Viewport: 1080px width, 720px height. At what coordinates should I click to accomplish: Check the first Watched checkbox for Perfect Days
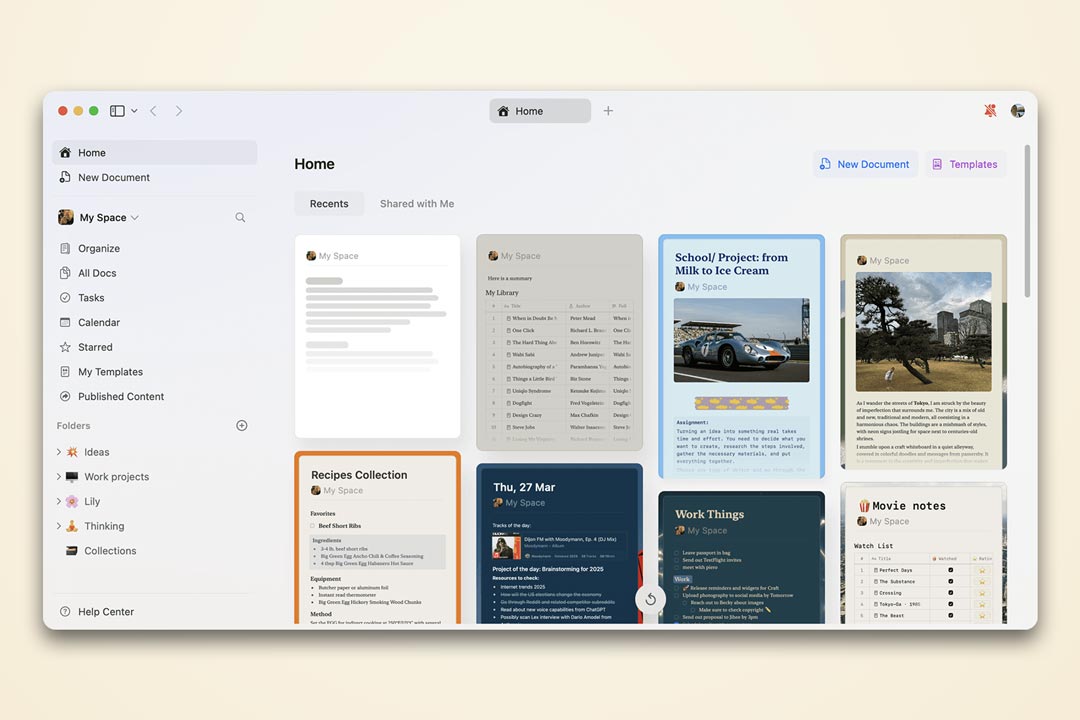(x=950, y=570)
